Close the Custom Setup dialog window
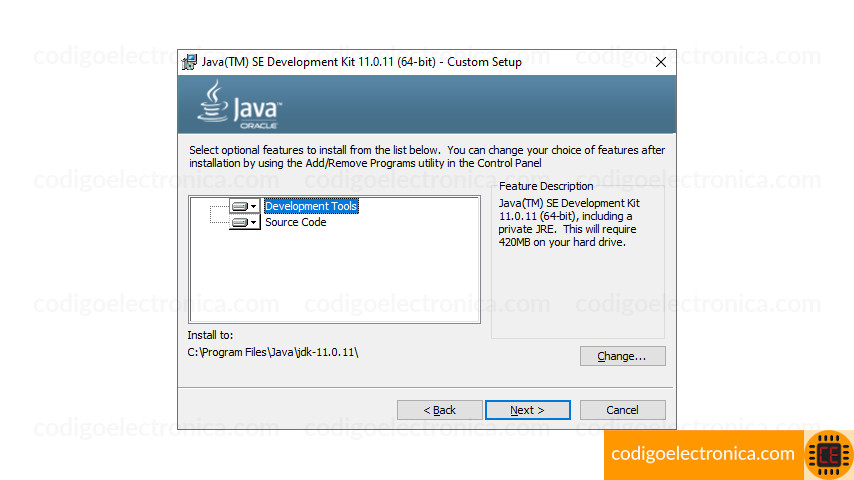Screen dimensions: 854x480 click(x=661, y=62)
